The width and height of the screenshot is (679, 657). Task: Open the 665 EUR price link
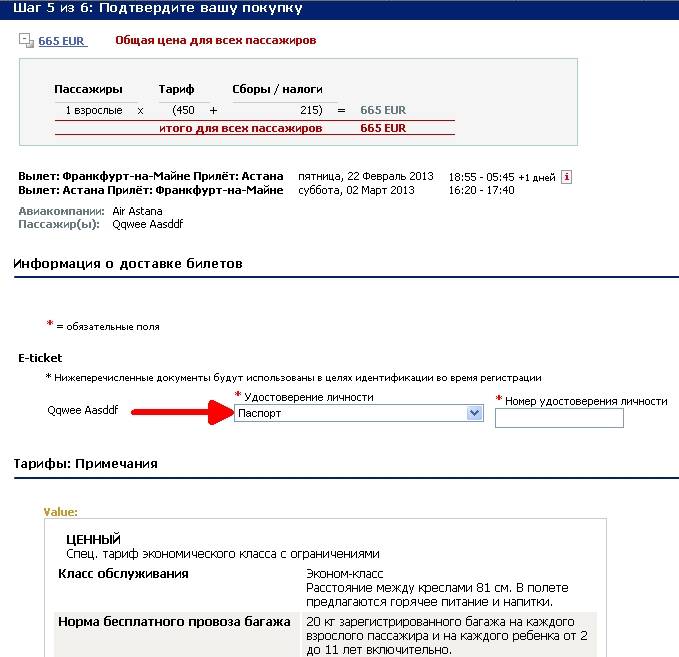(x=61, y=41)
